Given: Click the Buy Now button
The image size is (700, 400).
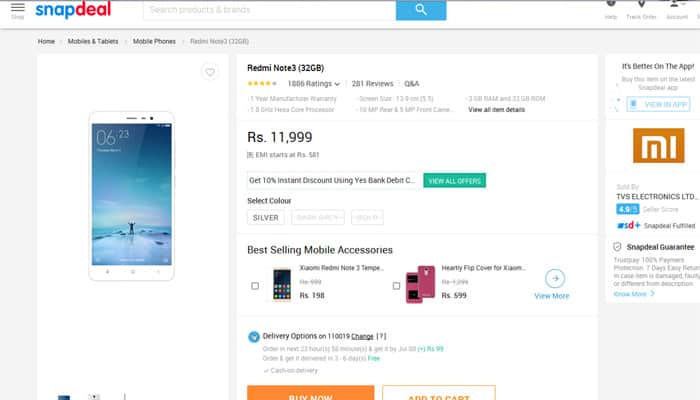Looking at the screenshot, I should coord(311,393).
